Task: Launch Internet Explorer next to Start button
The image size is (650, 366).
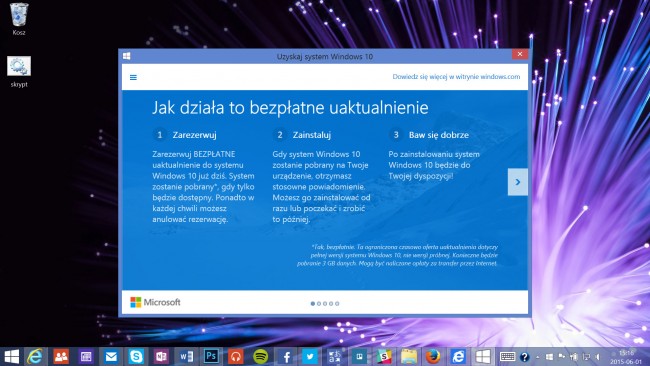Action: [x=35, y=356]
